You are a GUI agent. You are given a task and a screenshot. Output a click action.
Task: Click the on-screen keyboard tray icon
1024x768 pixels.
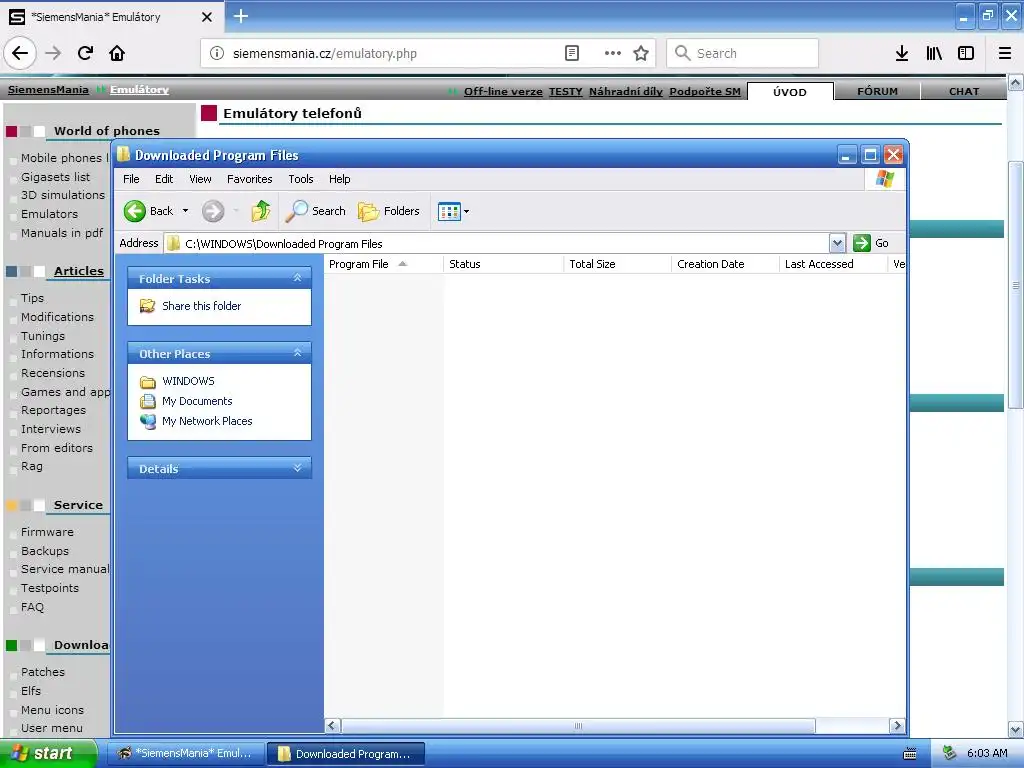(x=910, y=754)
